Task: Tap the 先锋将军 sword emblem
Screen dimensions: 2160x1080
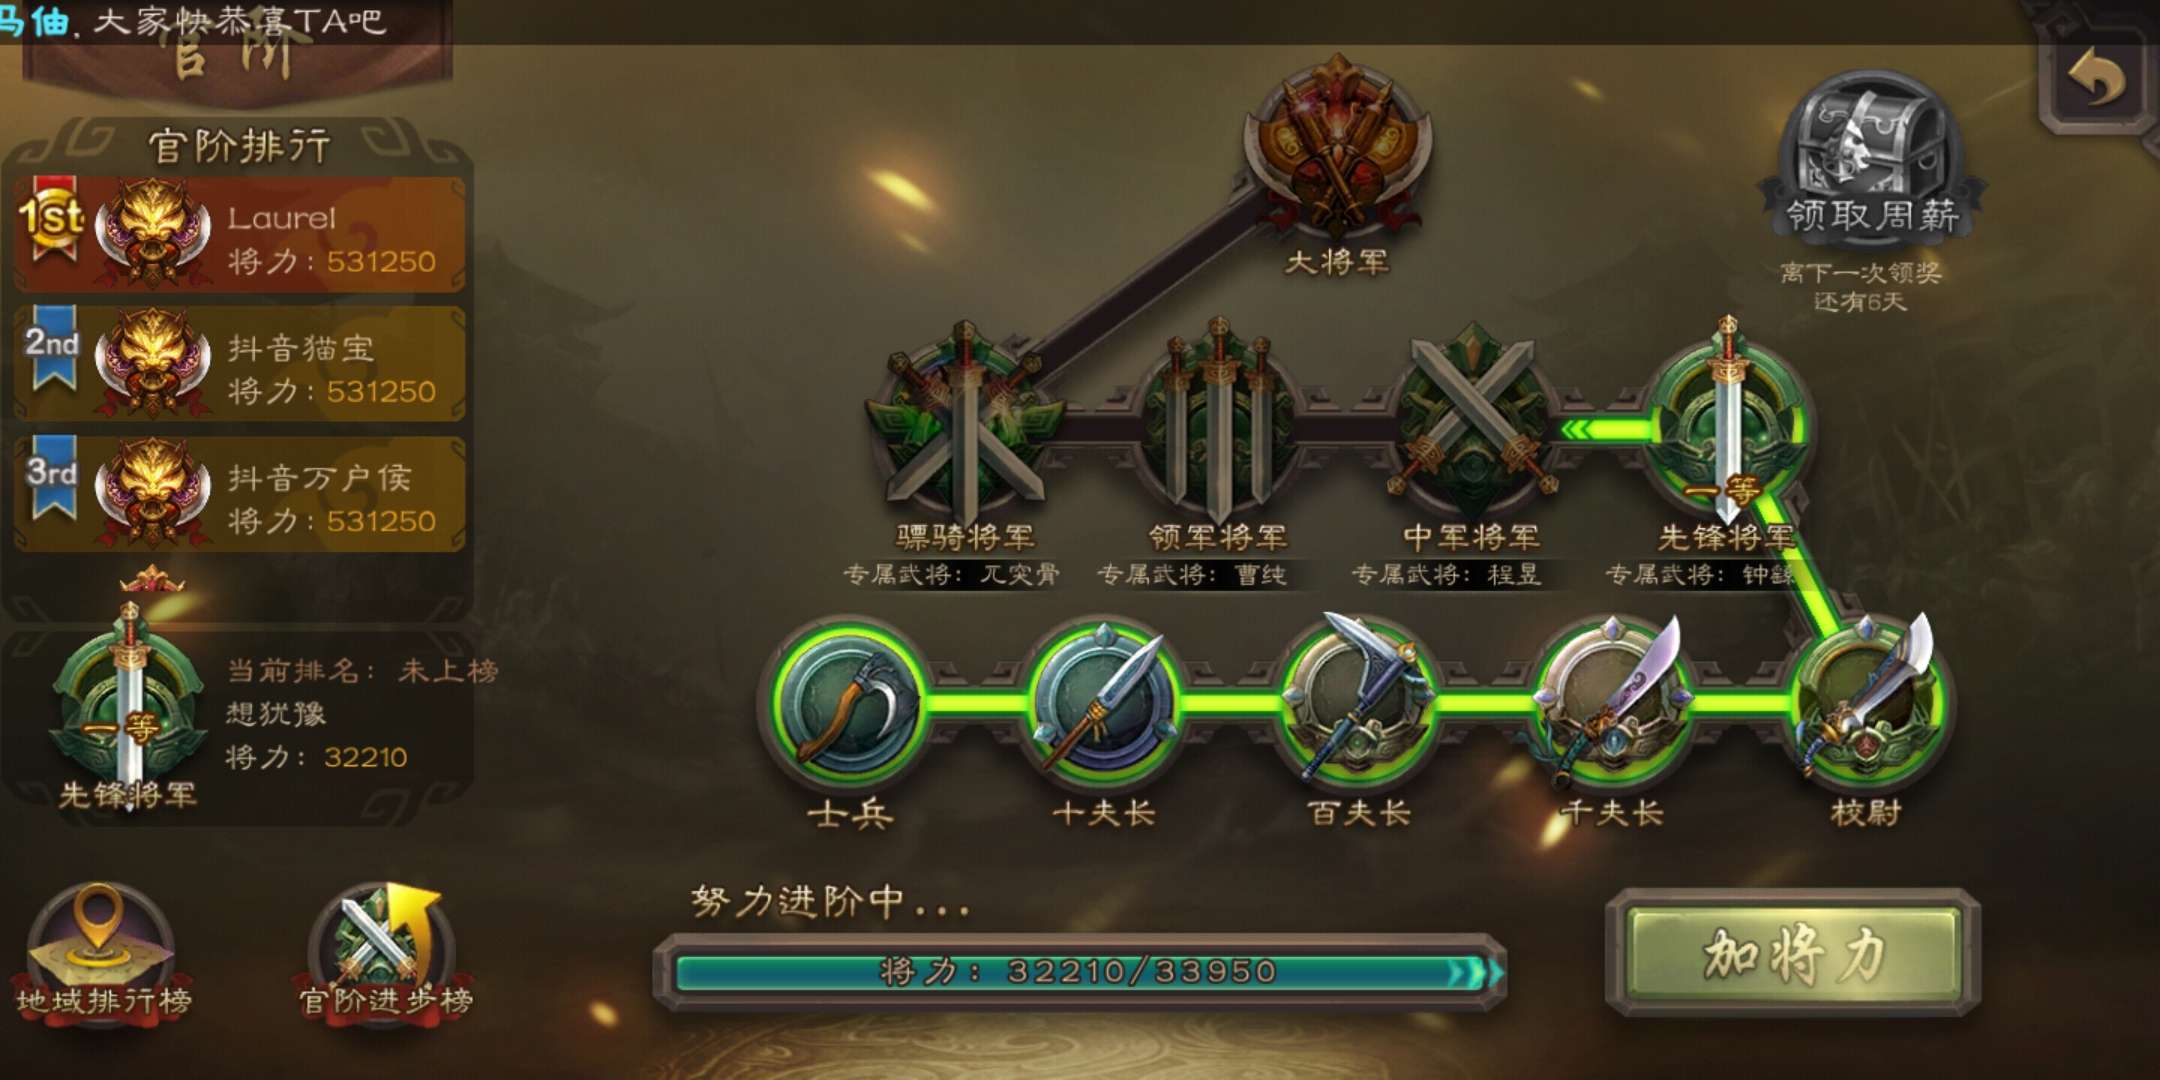Action: pyautogui.click(x=1728, y=422)
